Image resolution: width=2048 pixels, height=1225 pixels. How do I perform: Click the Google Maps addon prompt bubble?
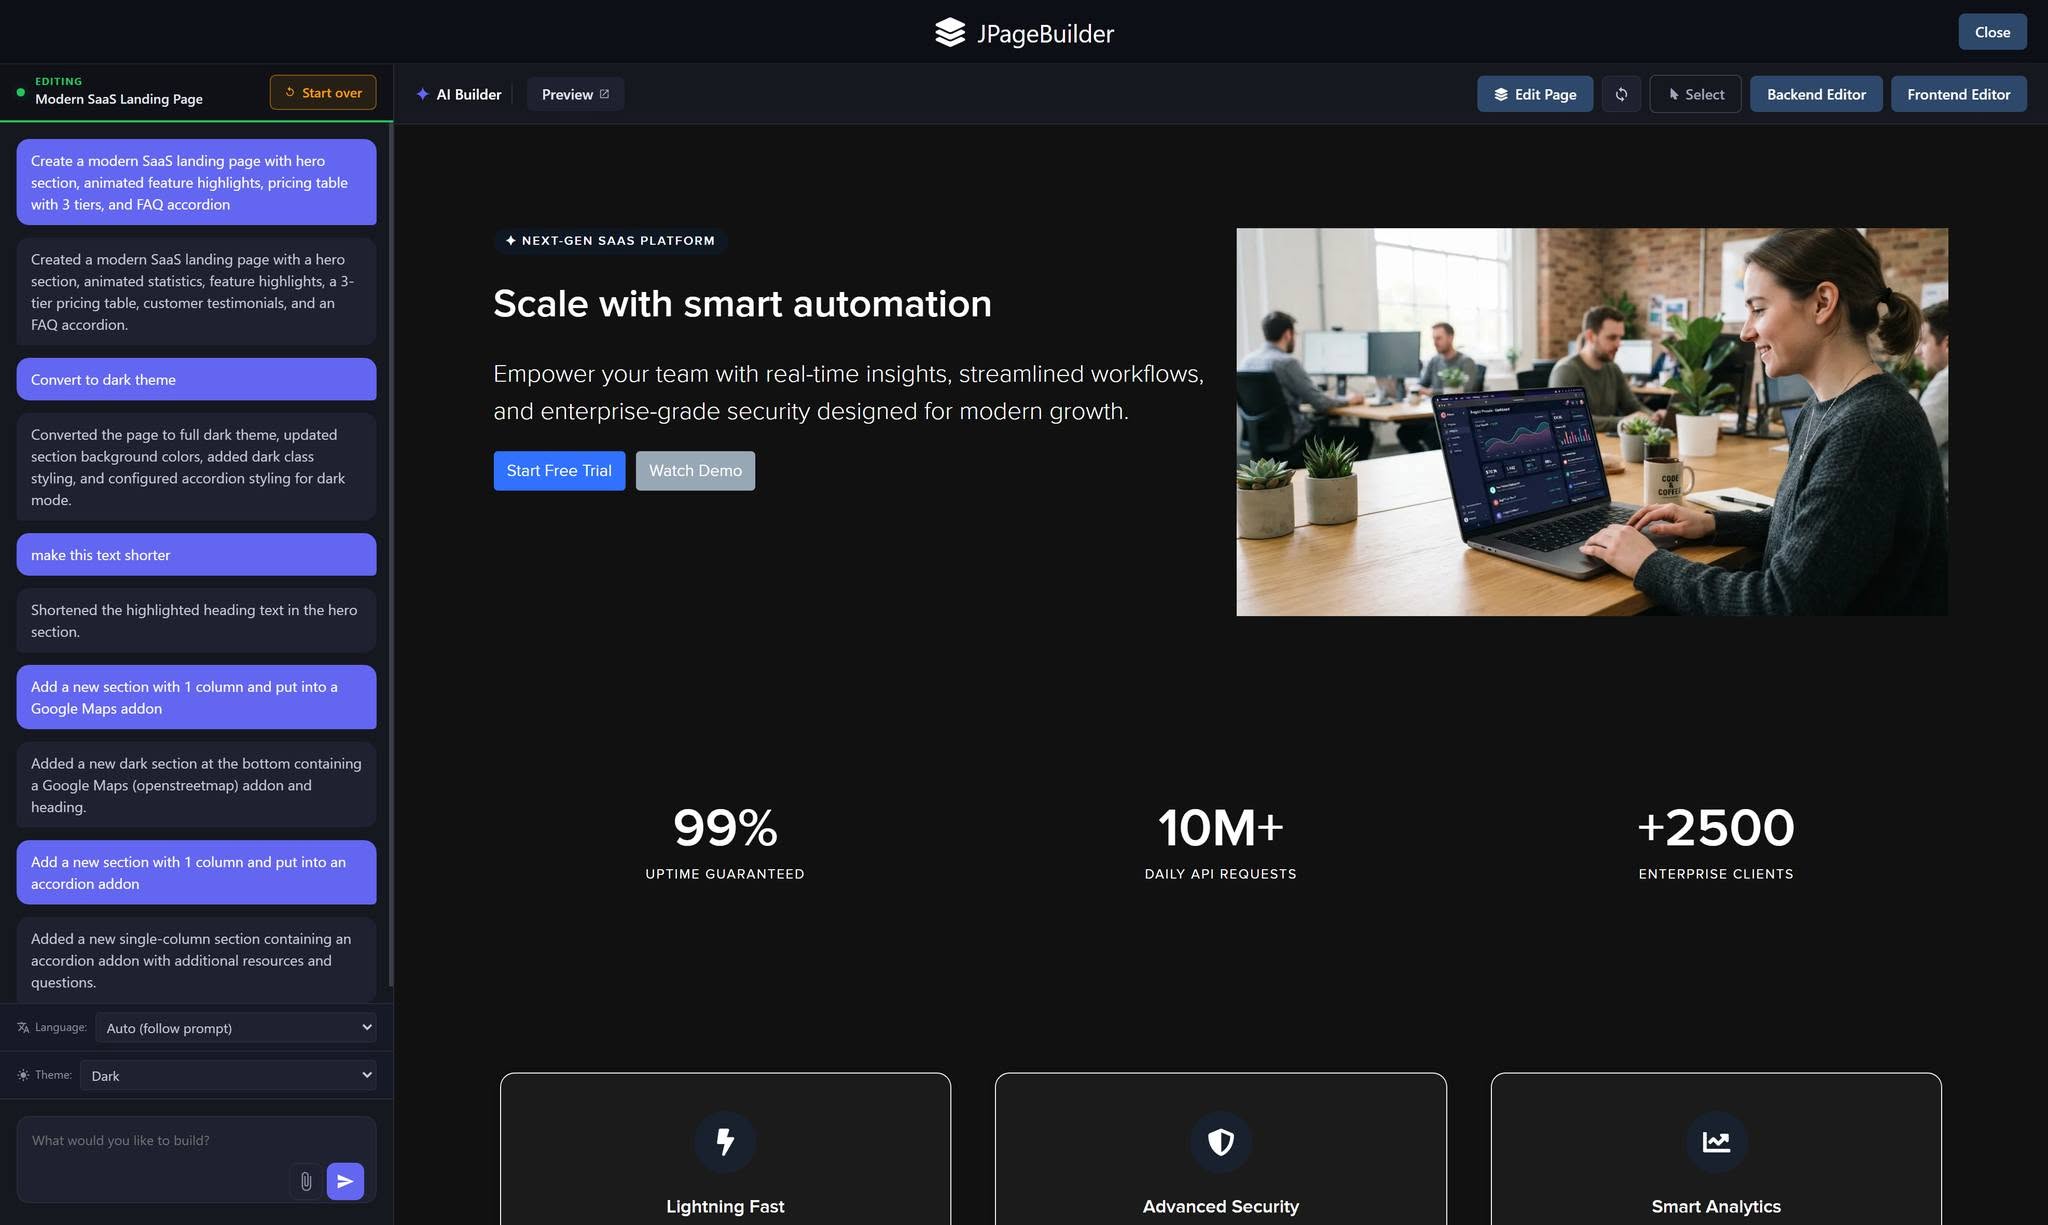coord(196,697)
